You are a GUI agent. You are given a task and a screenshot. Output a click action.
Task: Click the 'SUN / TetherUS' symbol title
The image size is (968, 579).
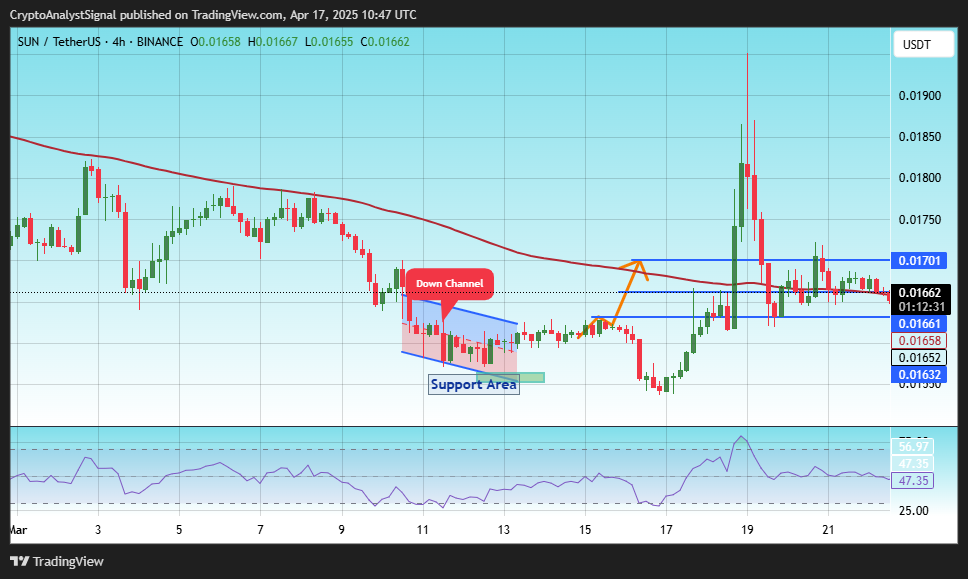(59, 41)
